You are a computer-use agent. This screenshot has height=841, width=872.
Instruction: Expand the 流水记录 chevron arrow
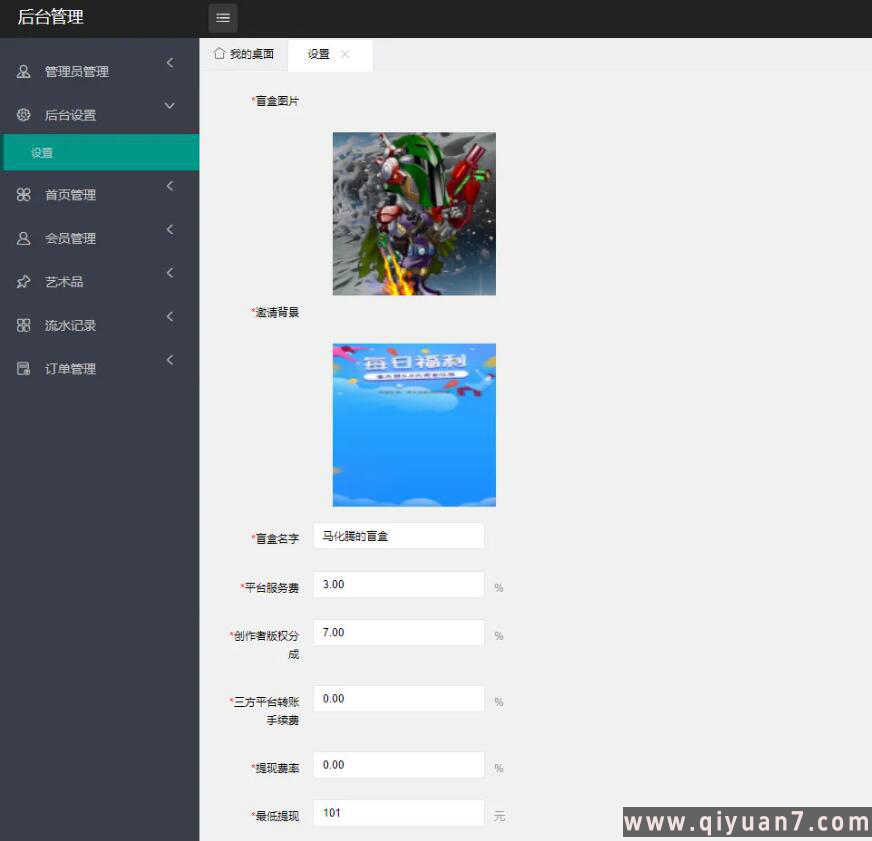(x=170, y=317)
